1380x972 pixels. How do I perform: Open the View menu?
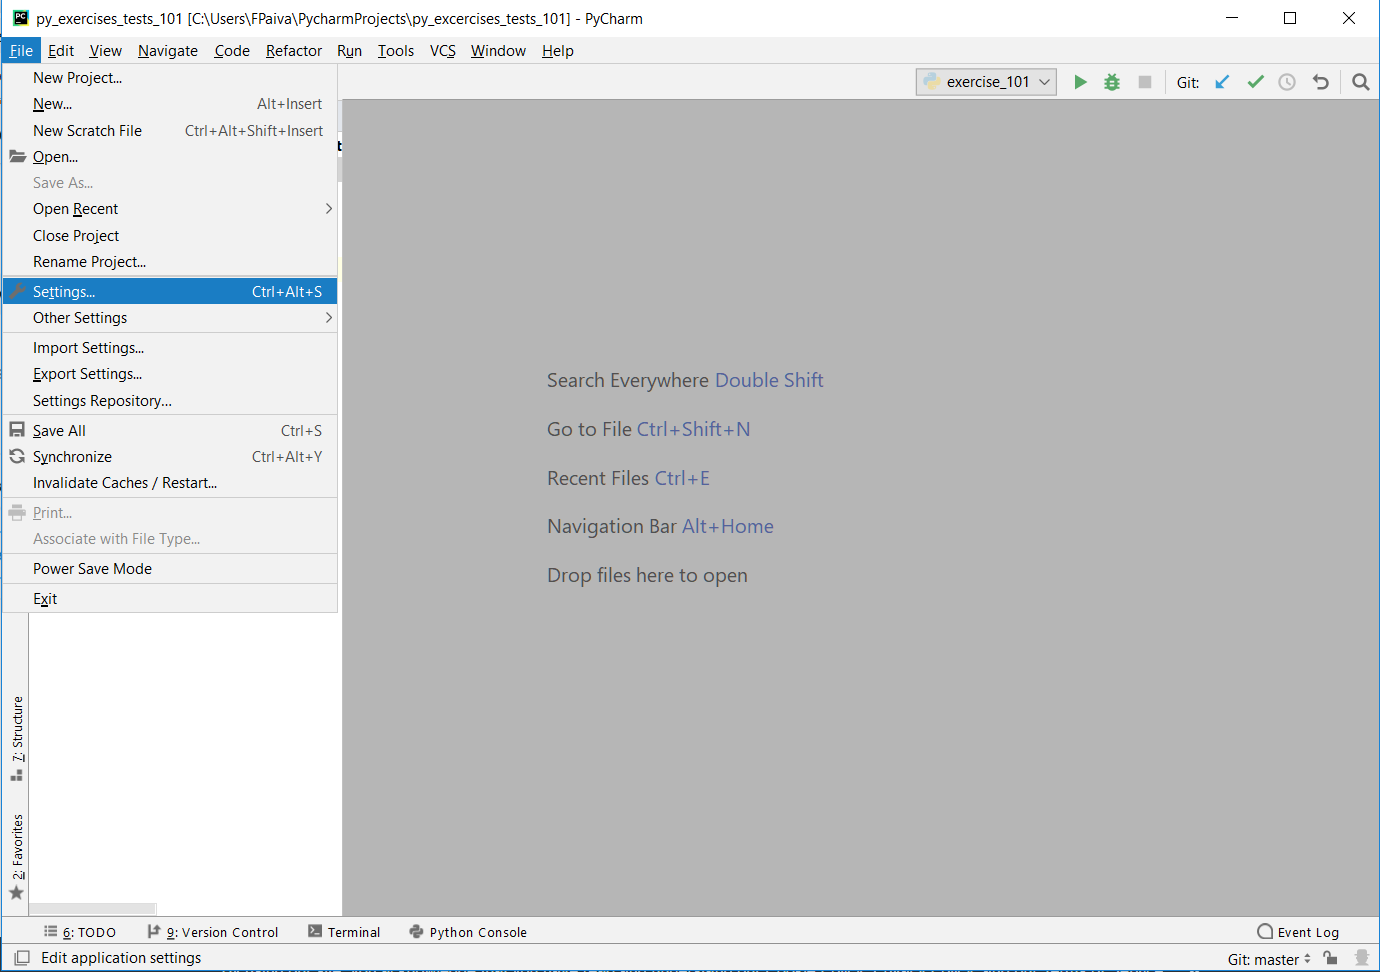coord(105,51)
